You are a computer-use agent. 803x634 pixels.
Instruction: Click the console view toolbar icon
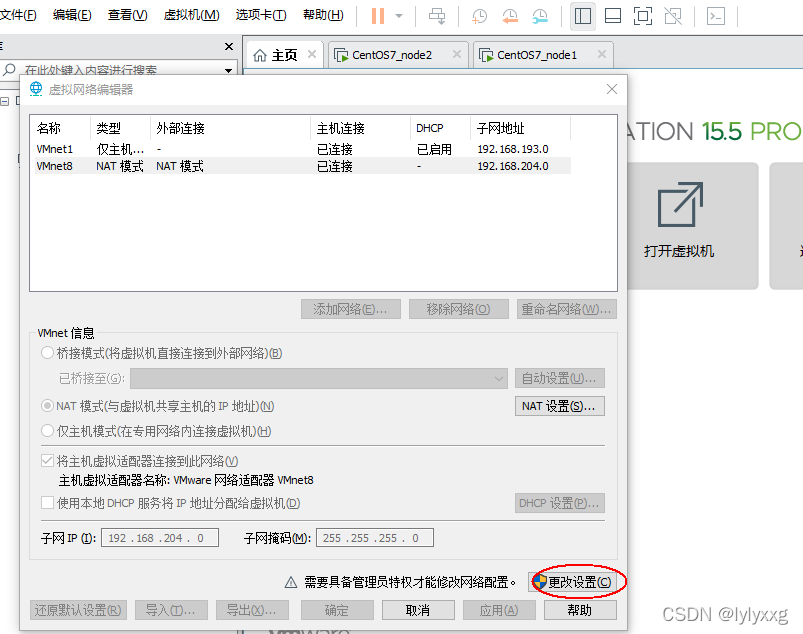[716, 16]
